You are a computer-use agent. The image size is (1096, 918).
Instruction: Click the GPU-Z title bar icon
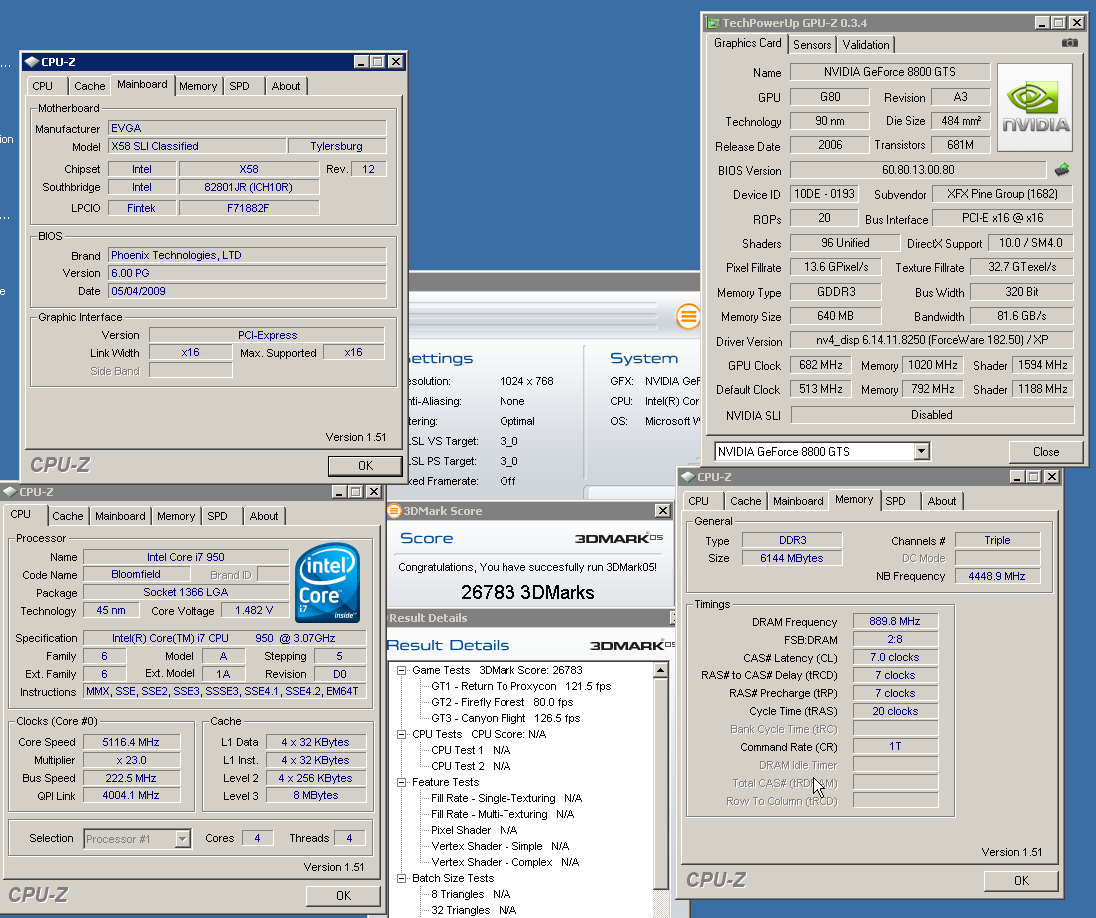click(x=713, y=23)
